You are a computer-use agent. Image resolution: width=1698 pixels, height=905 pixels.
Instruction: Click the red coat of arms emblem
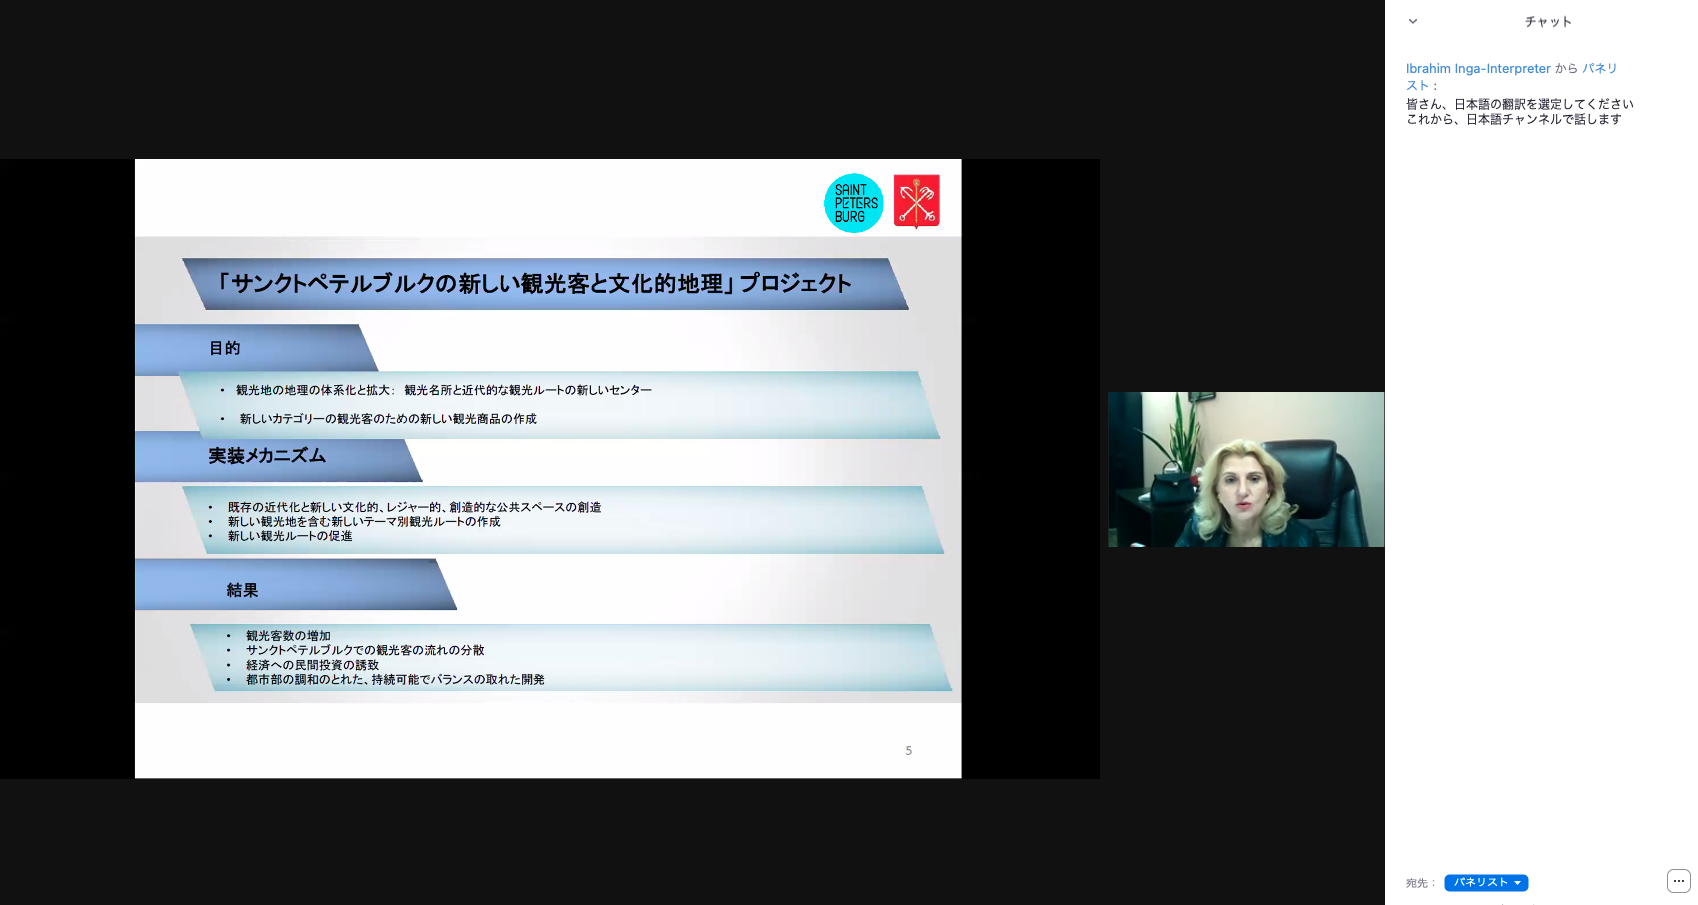[916, 201]
